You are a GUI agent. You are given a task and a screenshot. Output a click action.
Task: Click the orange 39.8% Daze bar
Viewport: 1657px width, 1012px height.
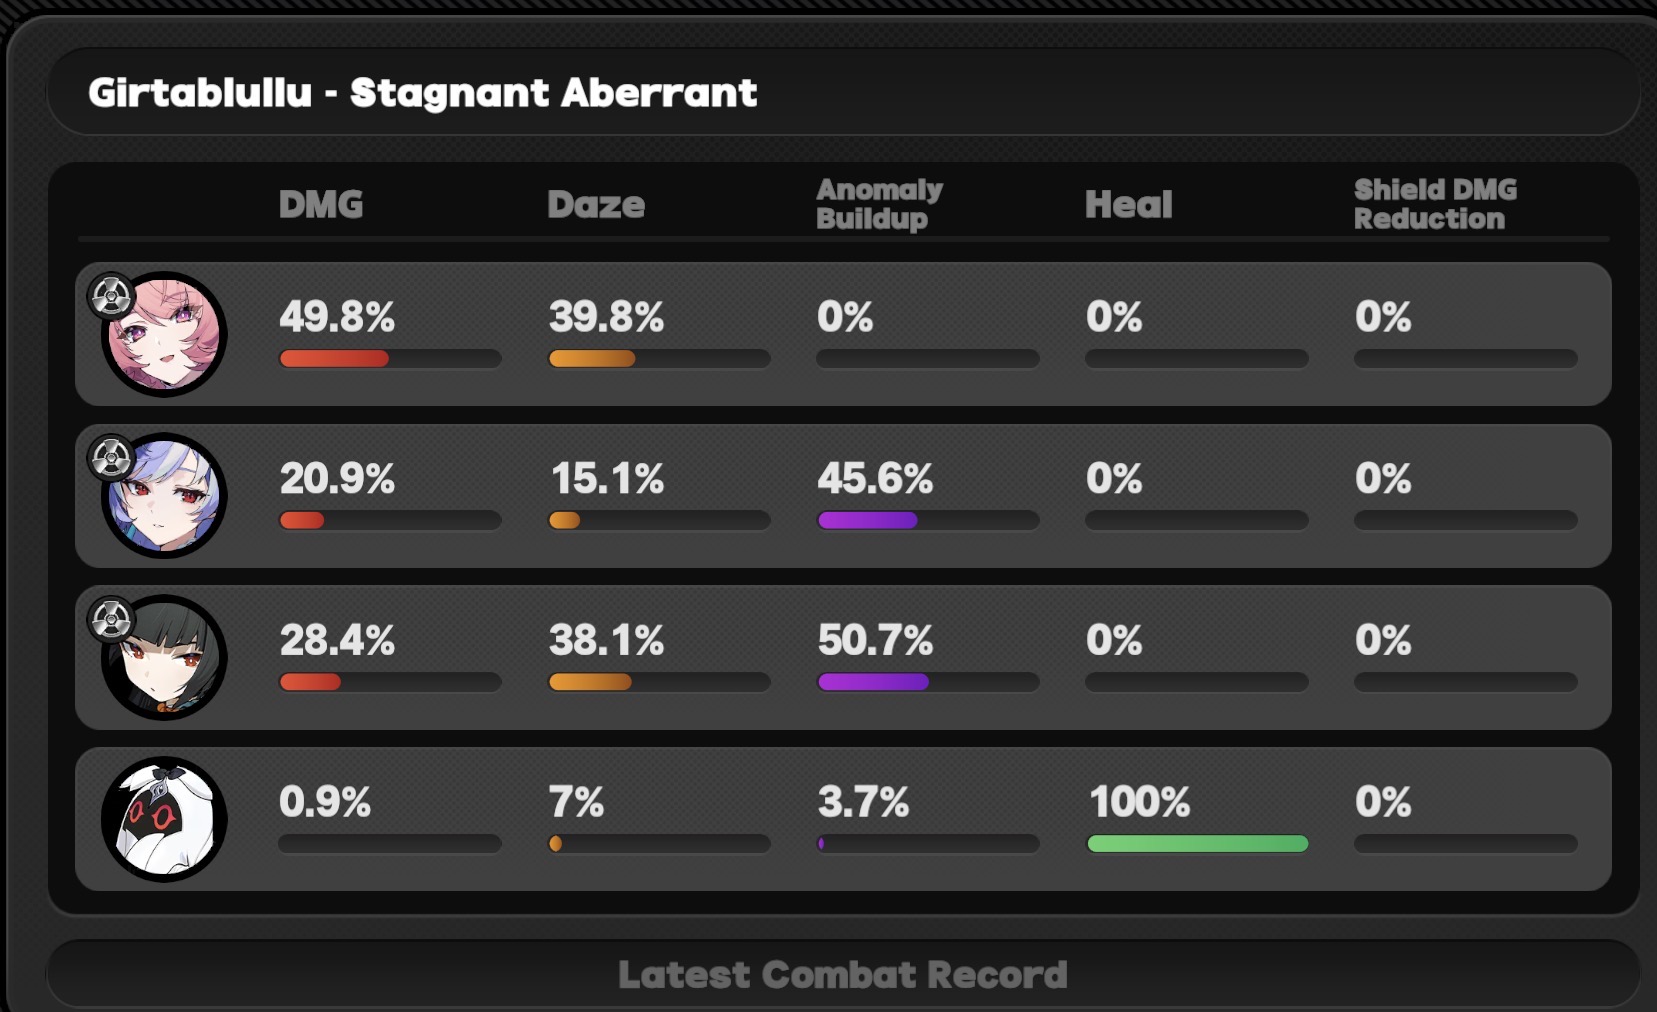coord(592,359)
